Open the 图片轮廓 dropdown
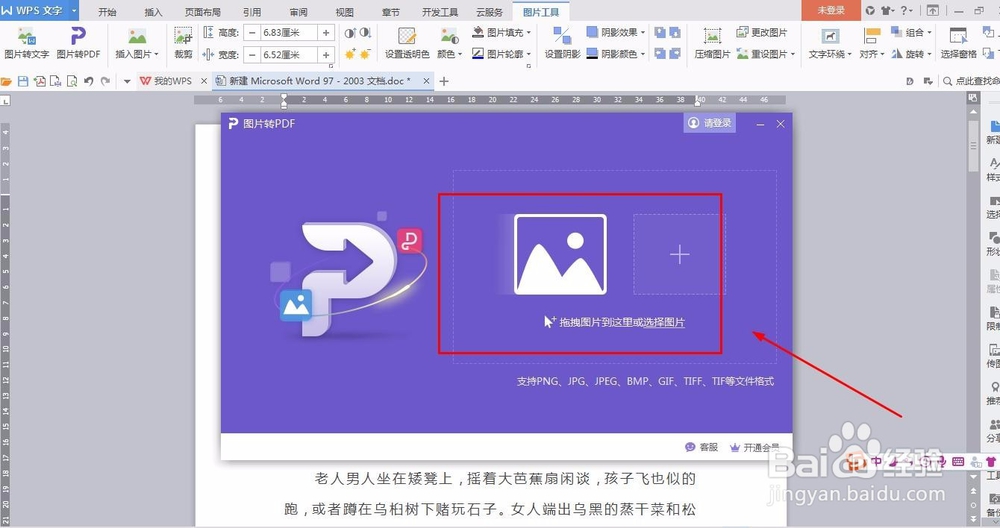Image resolution: width=1000 pixels, height=528 pixels. coord(501,54)
